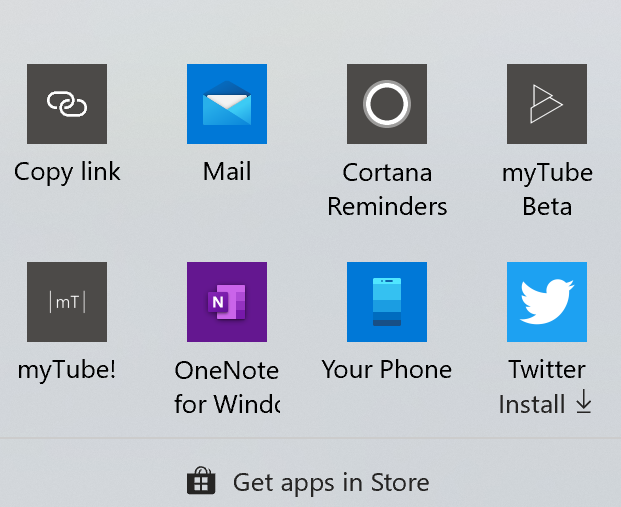The height and width of the screenshot is (507, 621).
Task: Click the 'myTube Beta' label
Action: pyautogui.click(x=547, y=189)
